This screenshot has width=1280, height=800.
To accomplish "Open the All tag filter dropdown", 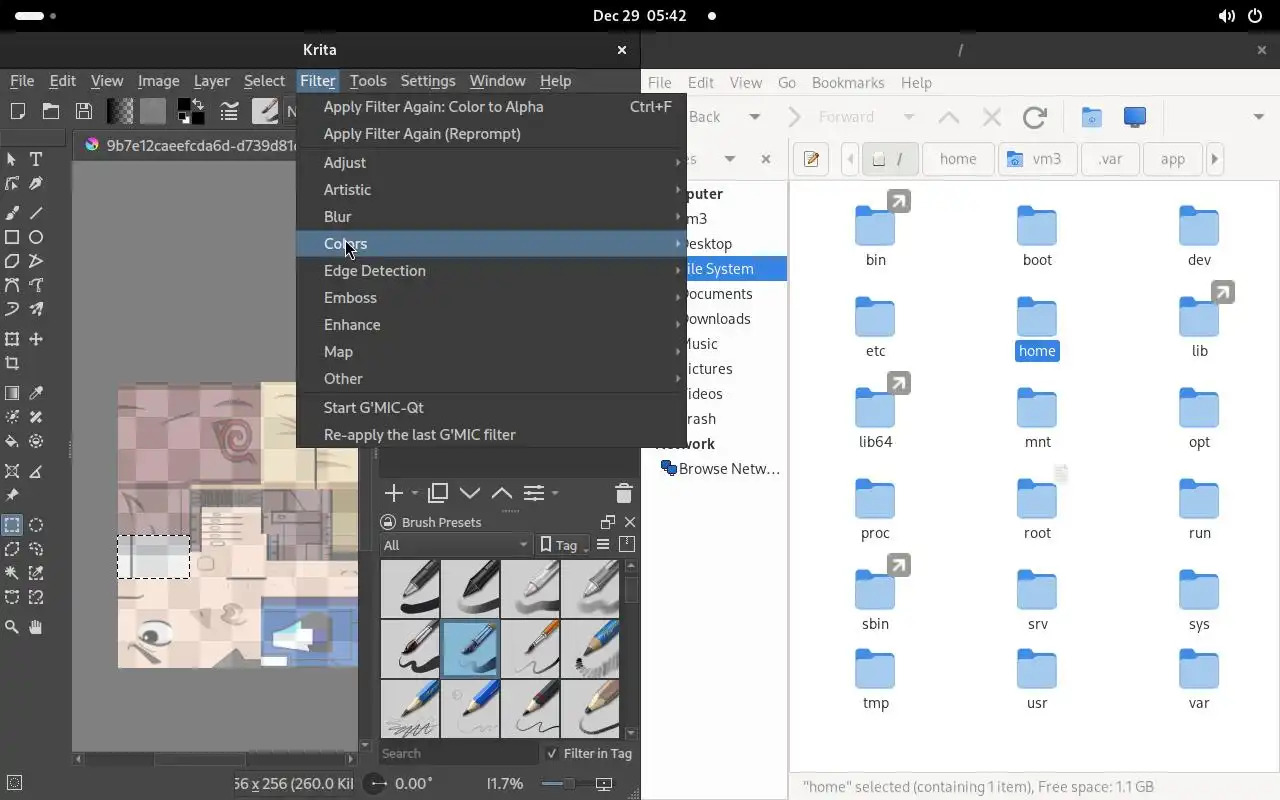I will [456, 545].
